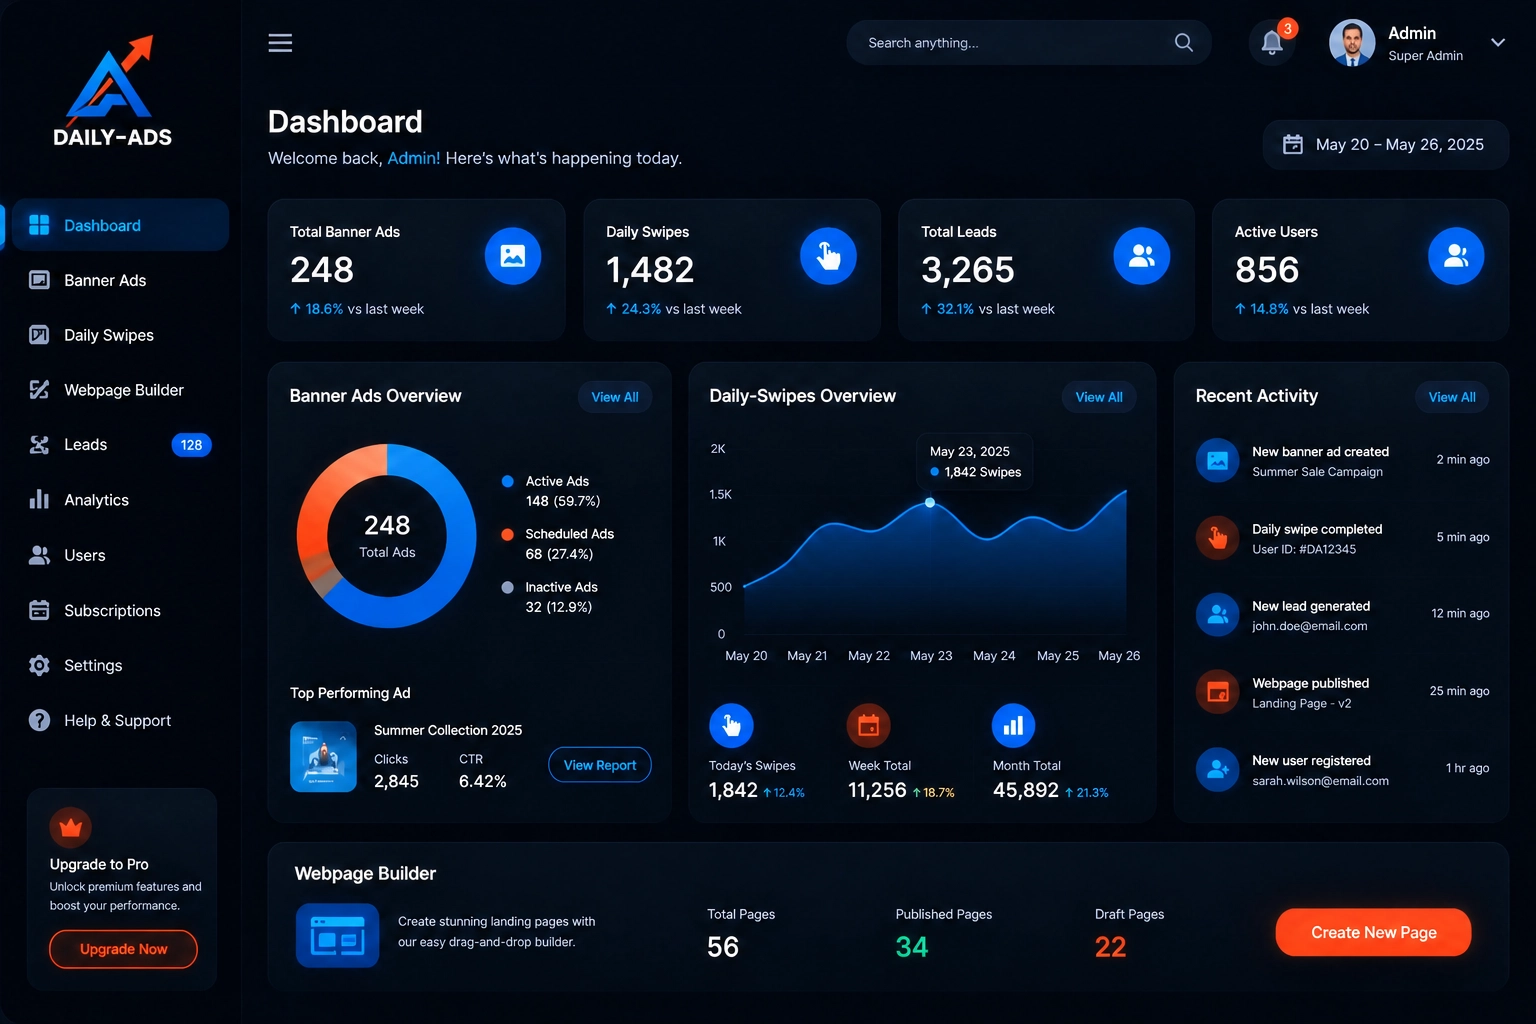Click the Daily Swipes card hand icon

[828, 256]
